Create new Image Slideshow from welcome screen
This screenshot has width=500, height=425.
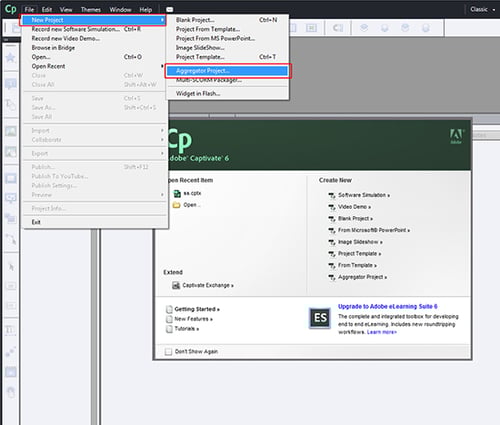pyautogui.click(x=360, y=242)
